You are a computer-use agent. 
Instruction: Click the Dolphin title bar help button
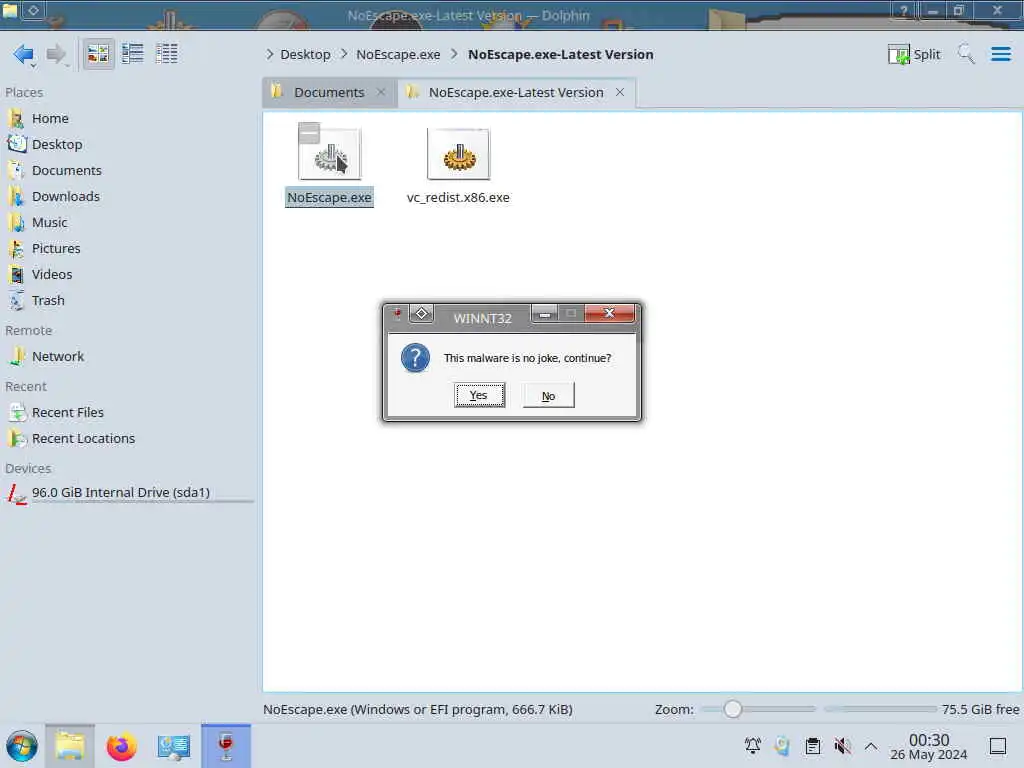(x=904, y=11)
